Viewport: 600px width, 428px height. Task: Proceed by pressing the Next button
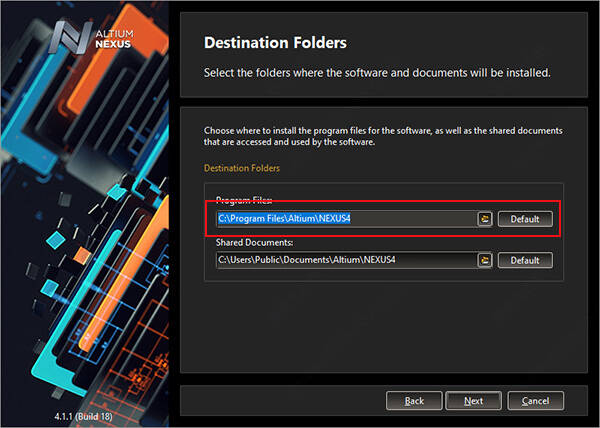click(473, 401)
